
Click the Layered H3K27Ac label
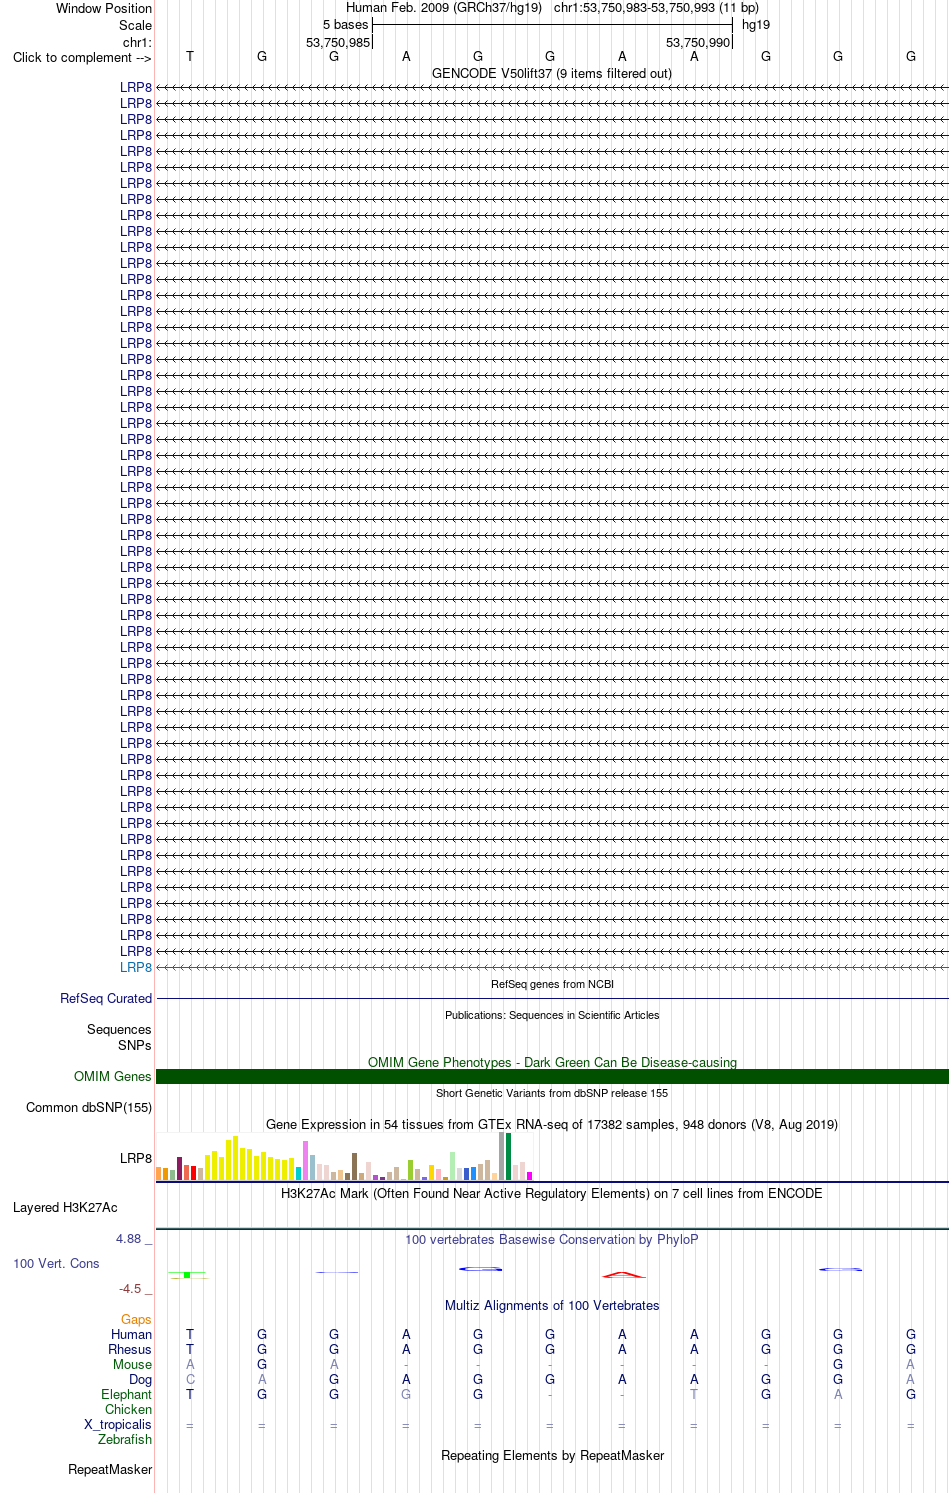pyautogui.click(x=65, y=1207)
